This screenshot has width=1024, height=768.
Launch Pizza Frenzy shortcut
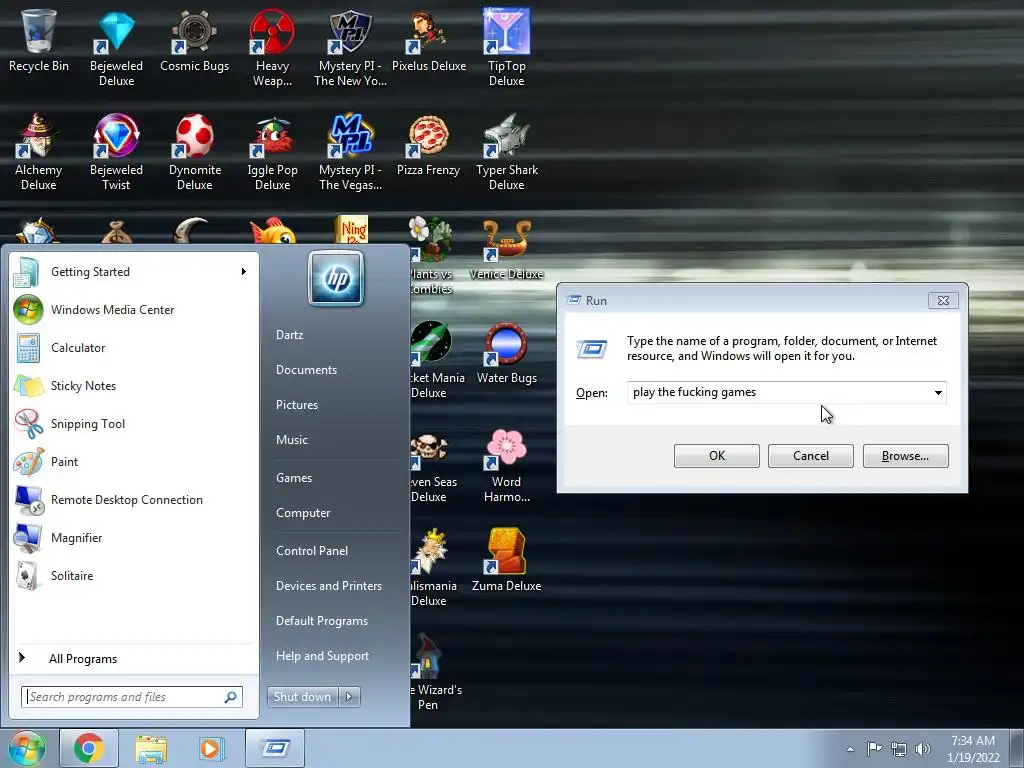tap(428, 145)
